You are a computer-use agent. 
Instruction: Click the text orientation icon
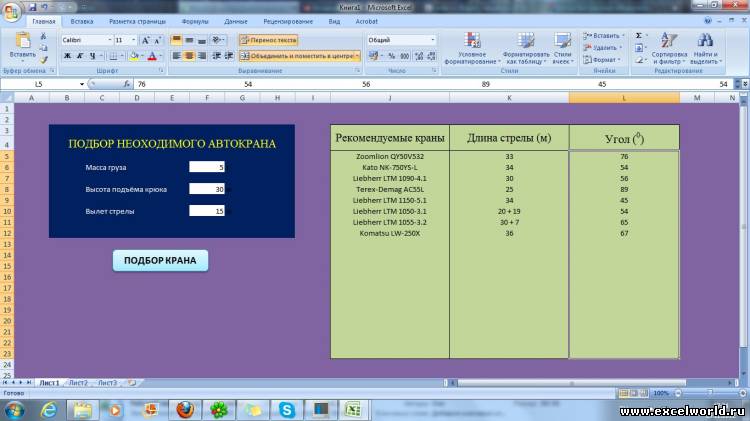(x=217, y=40)
